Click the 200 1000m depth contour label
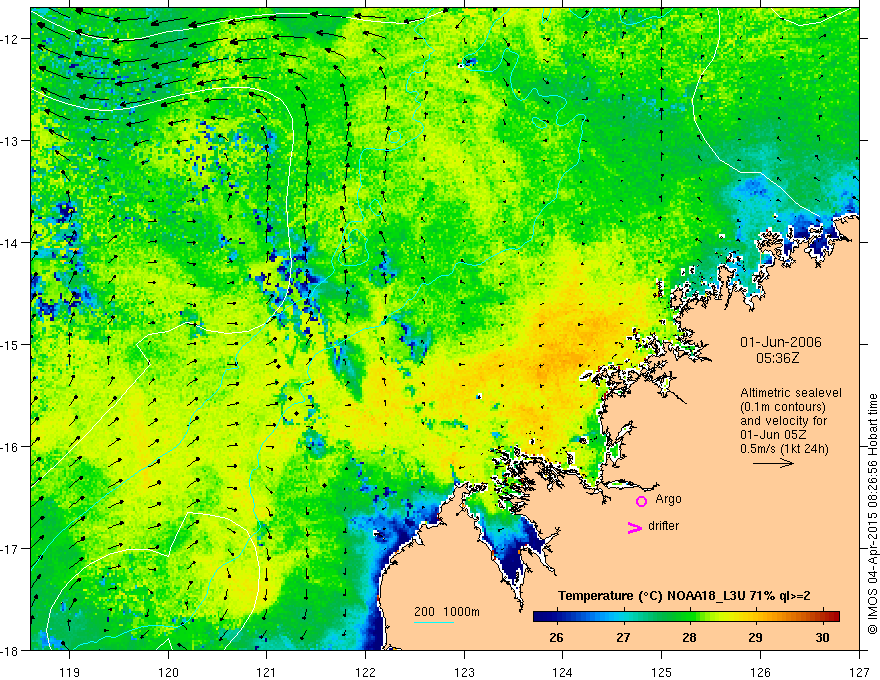The height and width of the screenshot is (680, 880). (447, 612)
